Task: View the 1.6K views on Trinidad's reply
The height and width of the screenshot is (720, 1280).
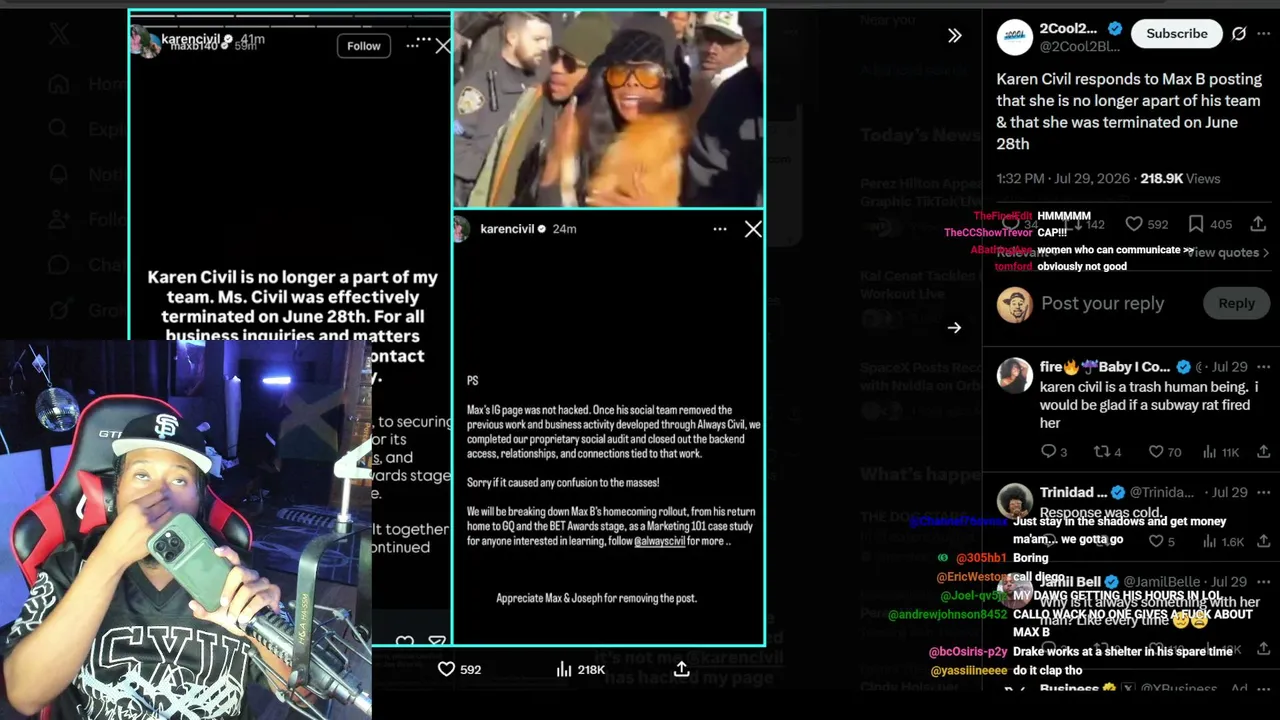Action: click(x=1224, y=541)
